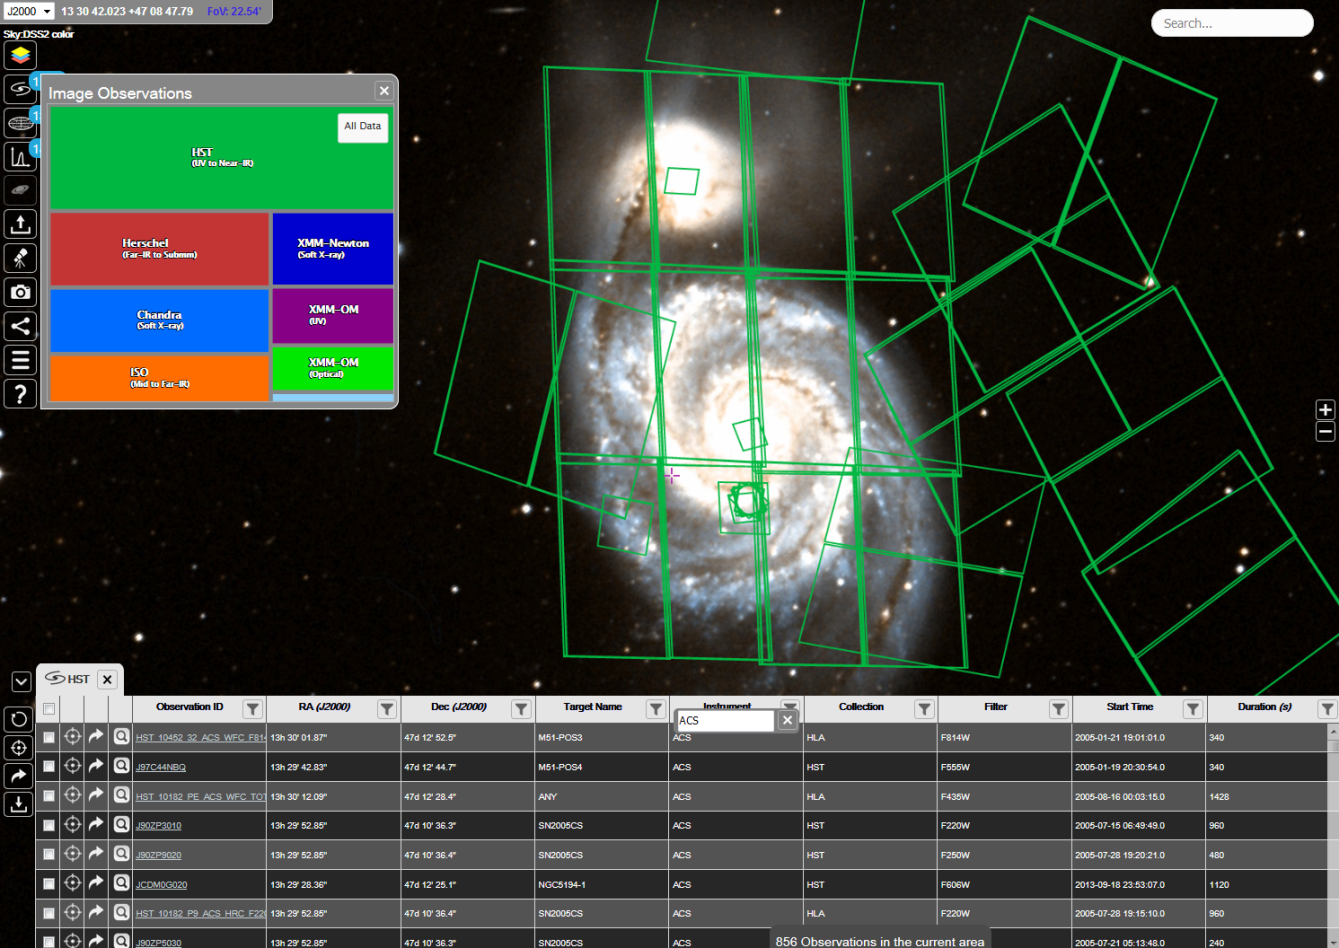
Task: Open the hamburger menu icon
Action: click(20, 360)
